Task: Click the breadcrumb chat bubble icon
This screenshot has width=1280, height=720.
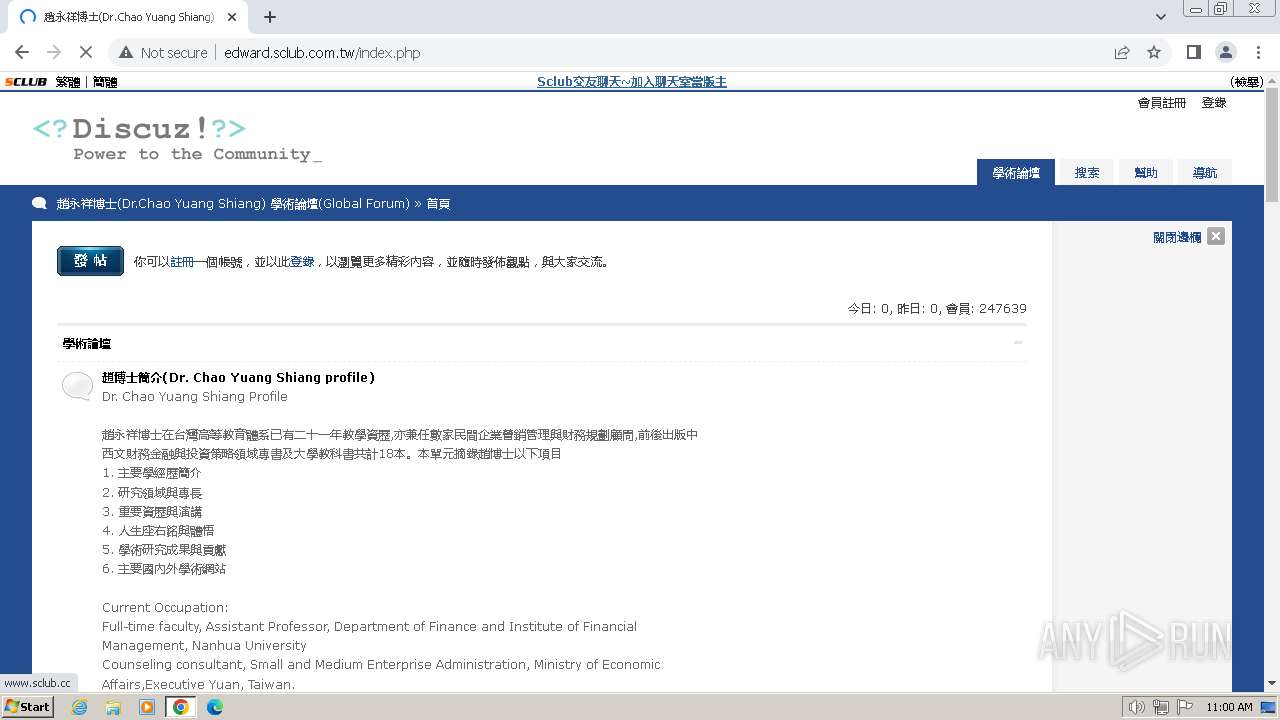Action: tap(40, 203)
